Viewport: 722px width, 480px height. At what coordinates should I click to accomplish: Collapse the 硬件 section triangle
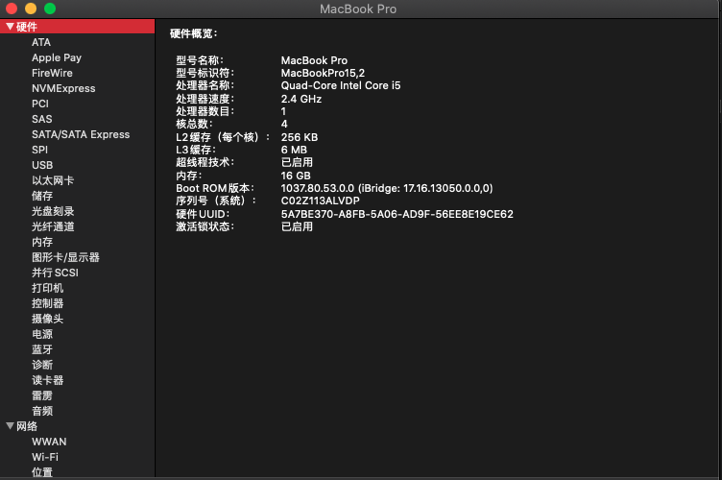tap(10, 27)
